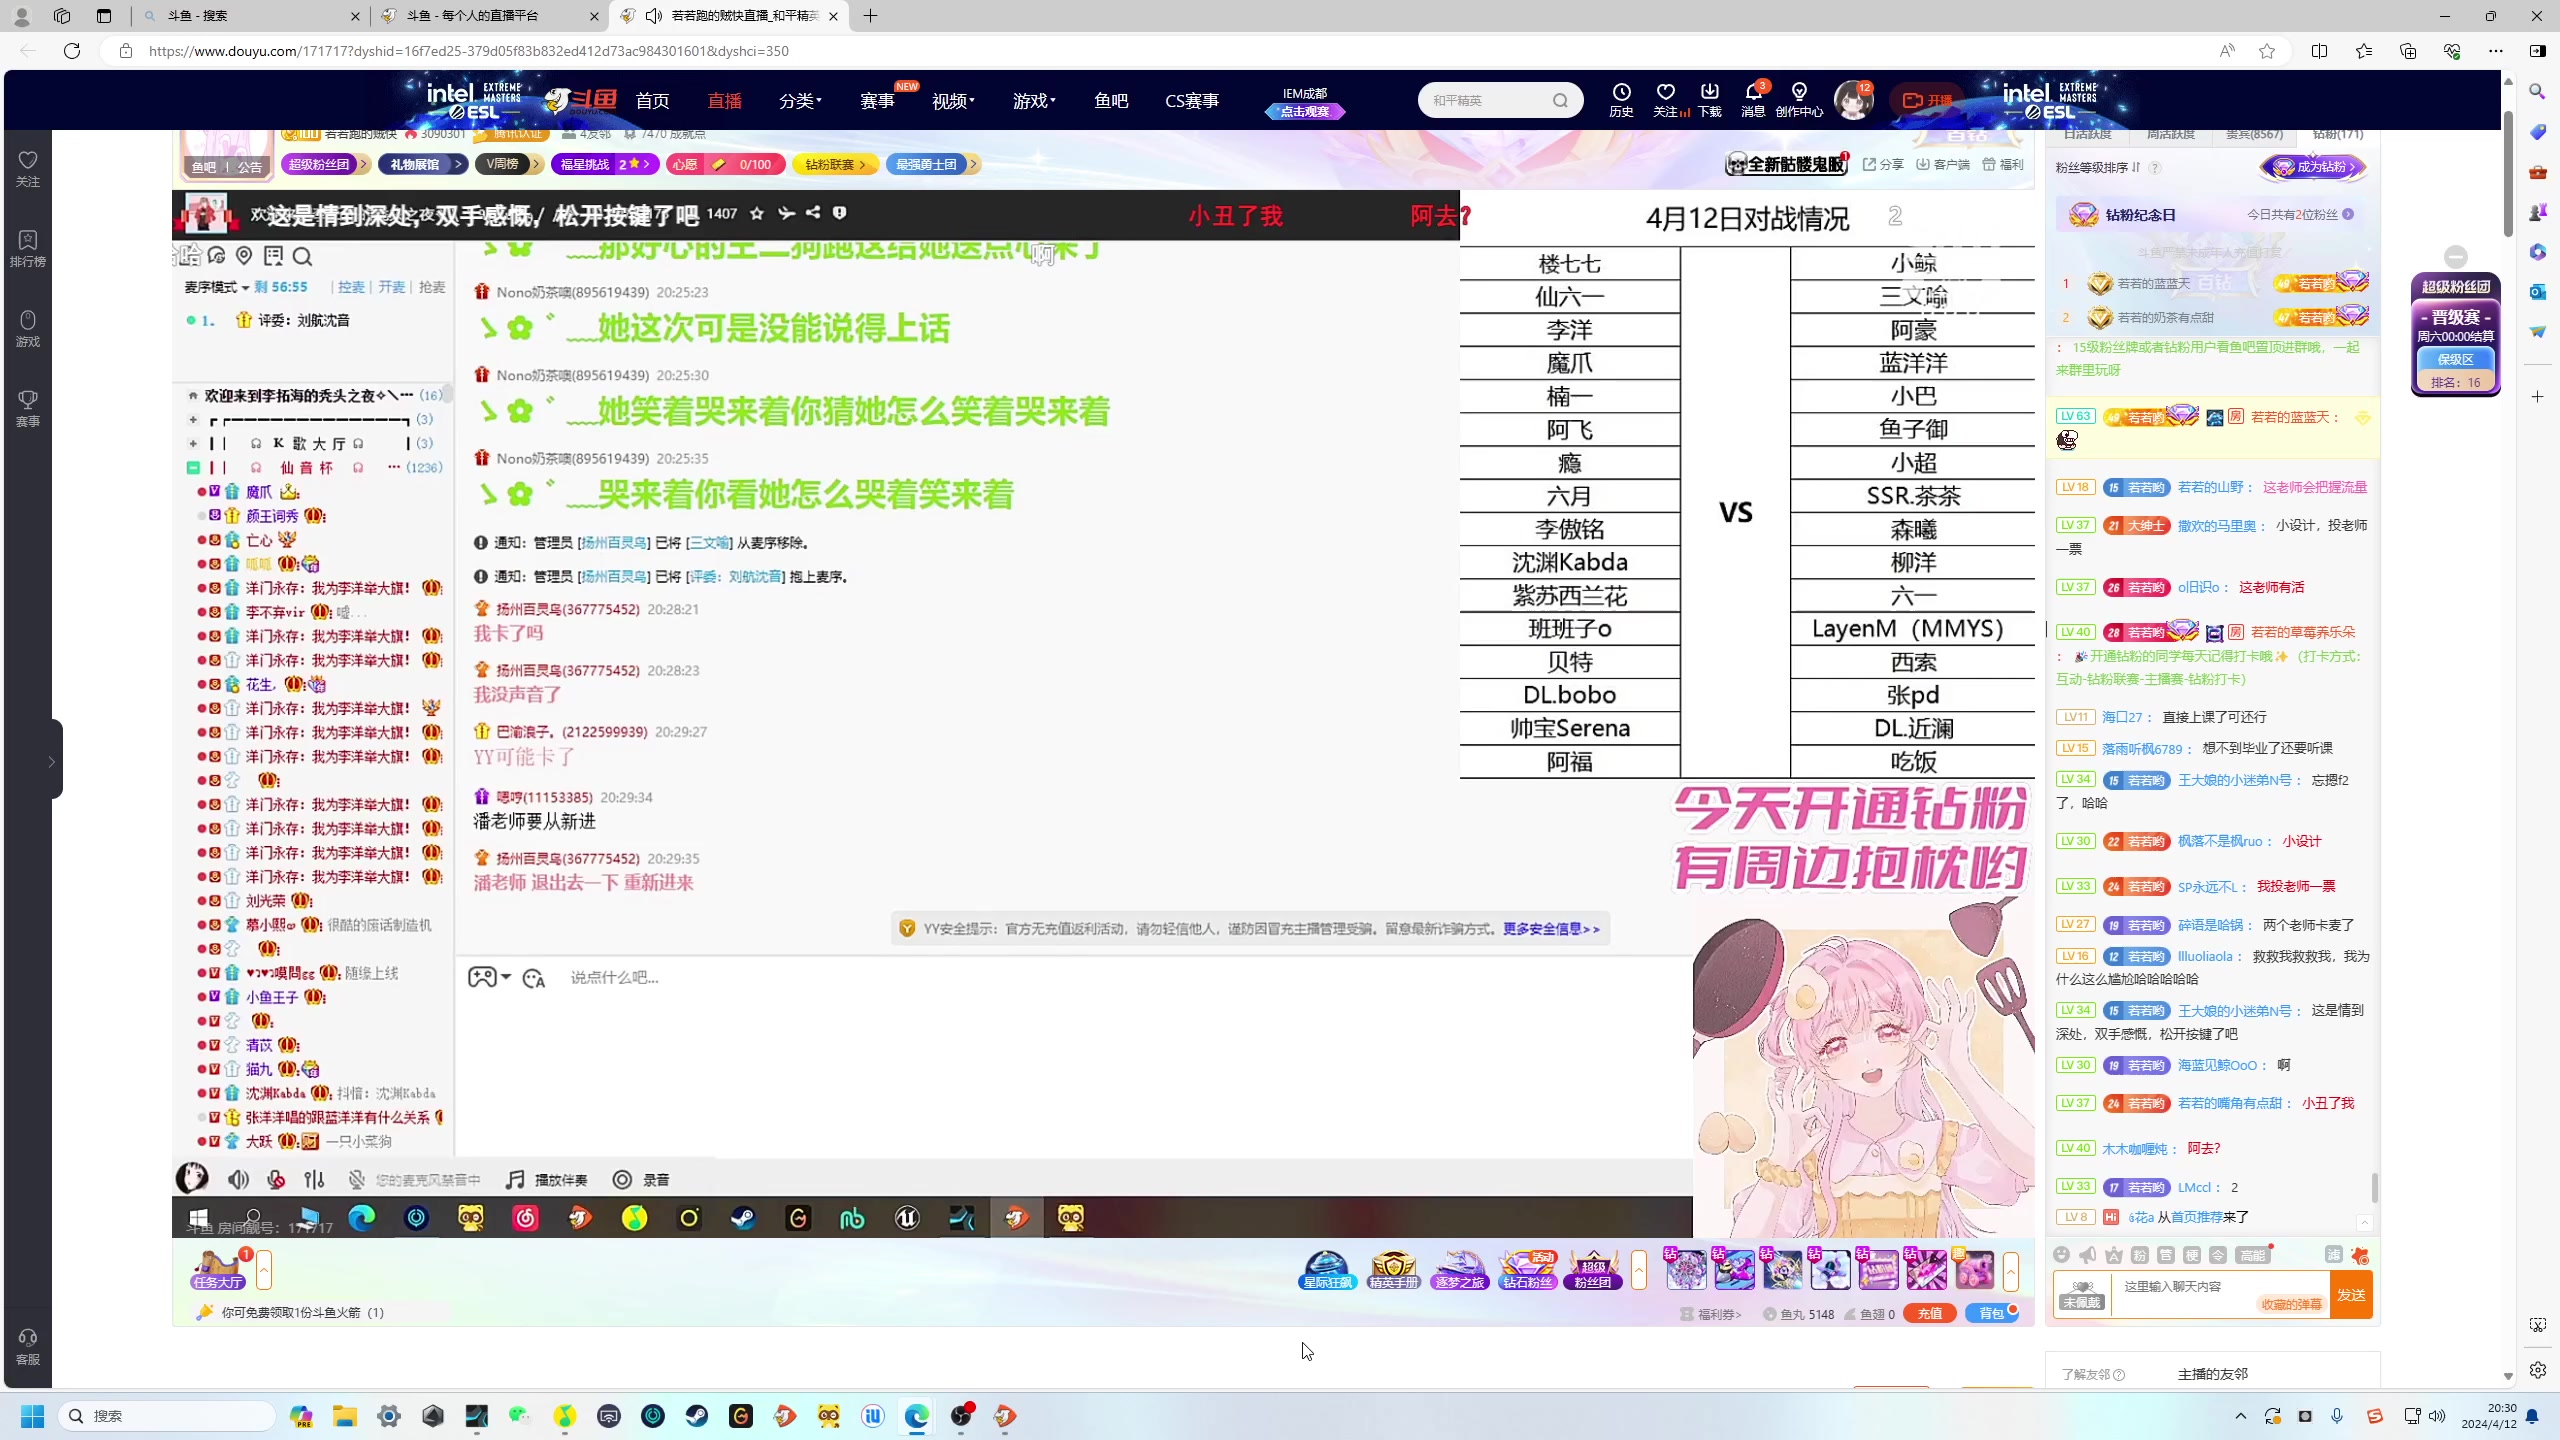Expand the activity icons up-arrow next to 粉丝团

point(1638,1270)
